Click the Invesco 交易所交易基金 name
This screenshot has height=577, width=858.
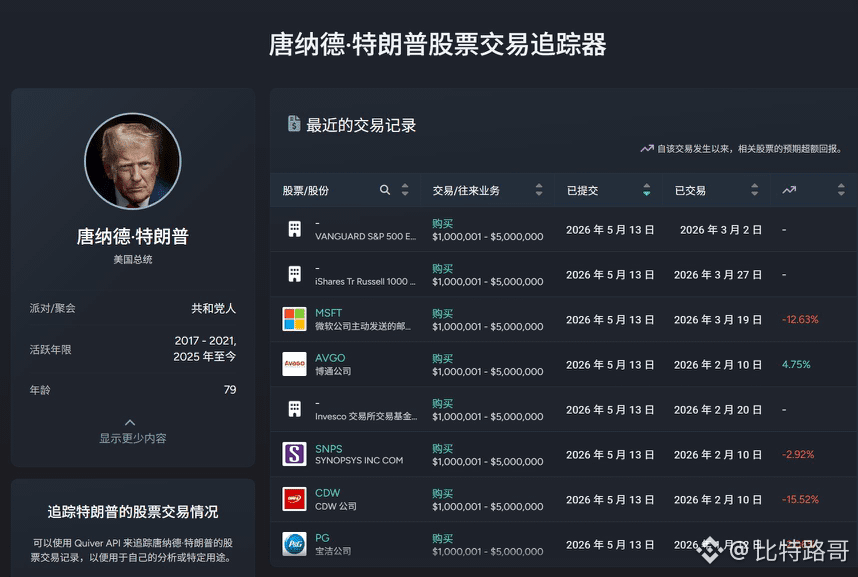(366, 416)
